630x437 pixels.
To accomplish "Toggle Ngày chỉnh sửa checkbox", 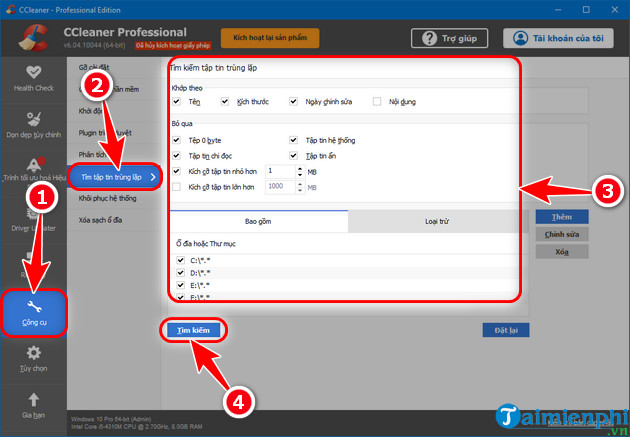I will tap(293, 101).
